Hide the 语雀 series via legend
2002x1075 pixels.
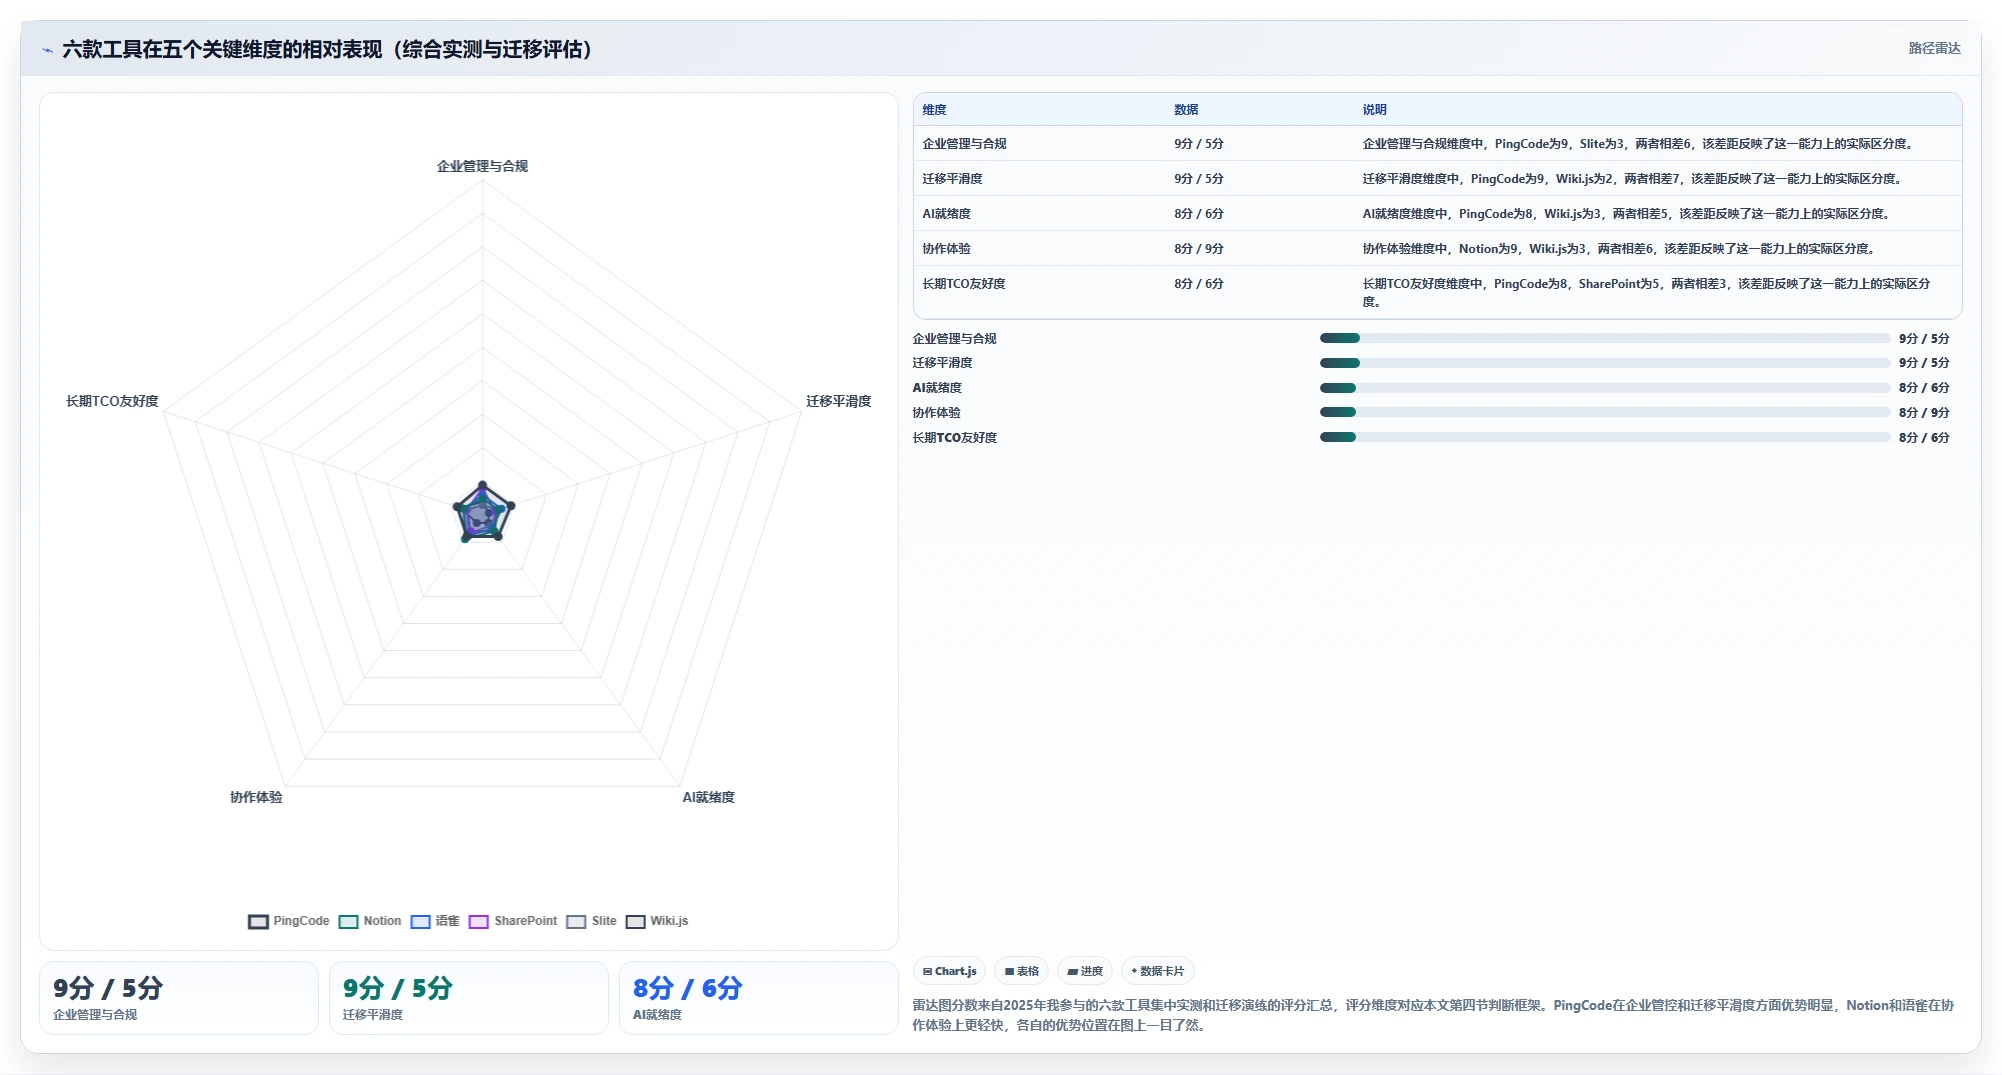[435, 921]
